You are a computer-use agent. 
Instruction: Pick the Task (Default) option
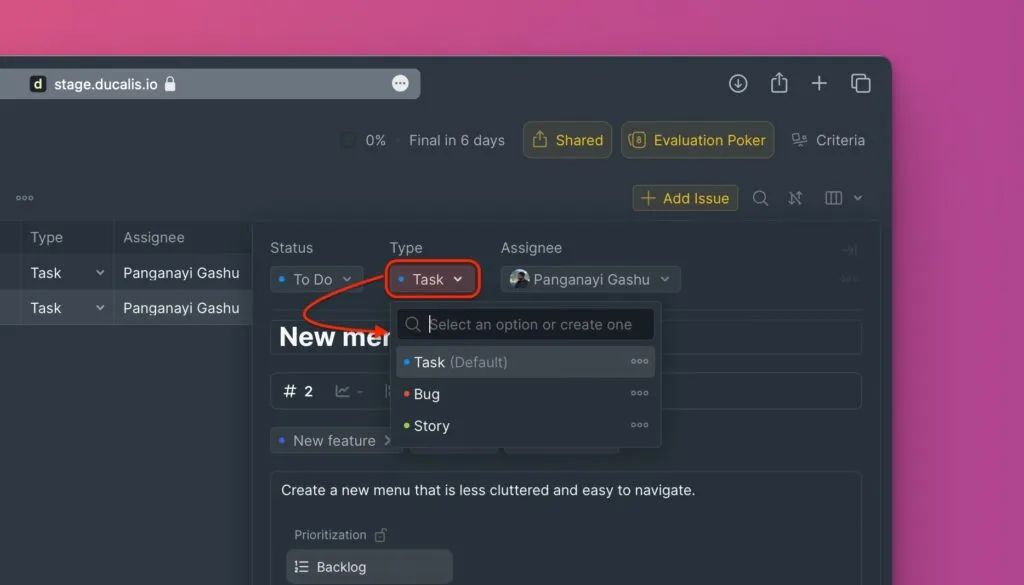tap(460, 362)
